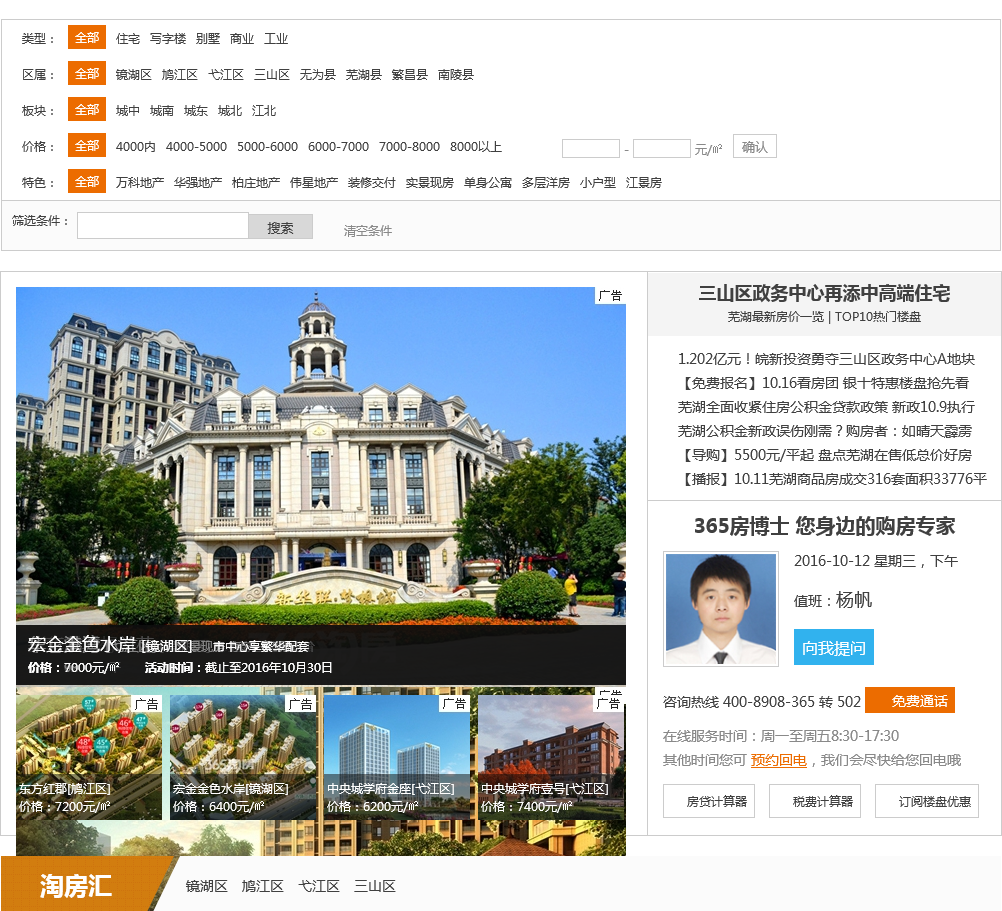Filter by feature 实景现房
Screen dimensions: 1002x911
pos(430,183)
